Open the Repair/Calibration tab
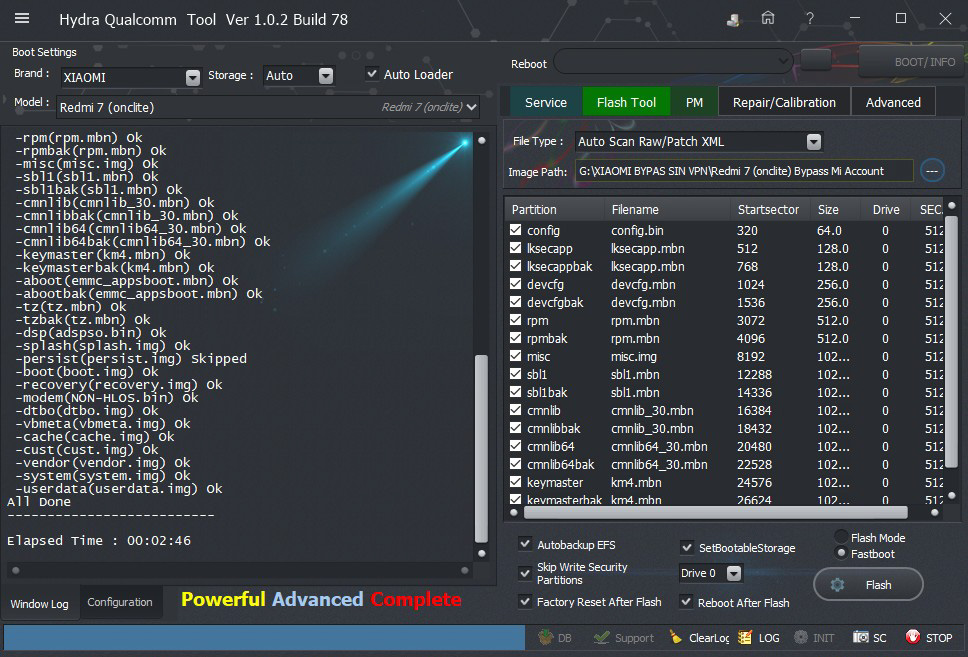Screen dimensions: 968x657 (x=784, y=102)
